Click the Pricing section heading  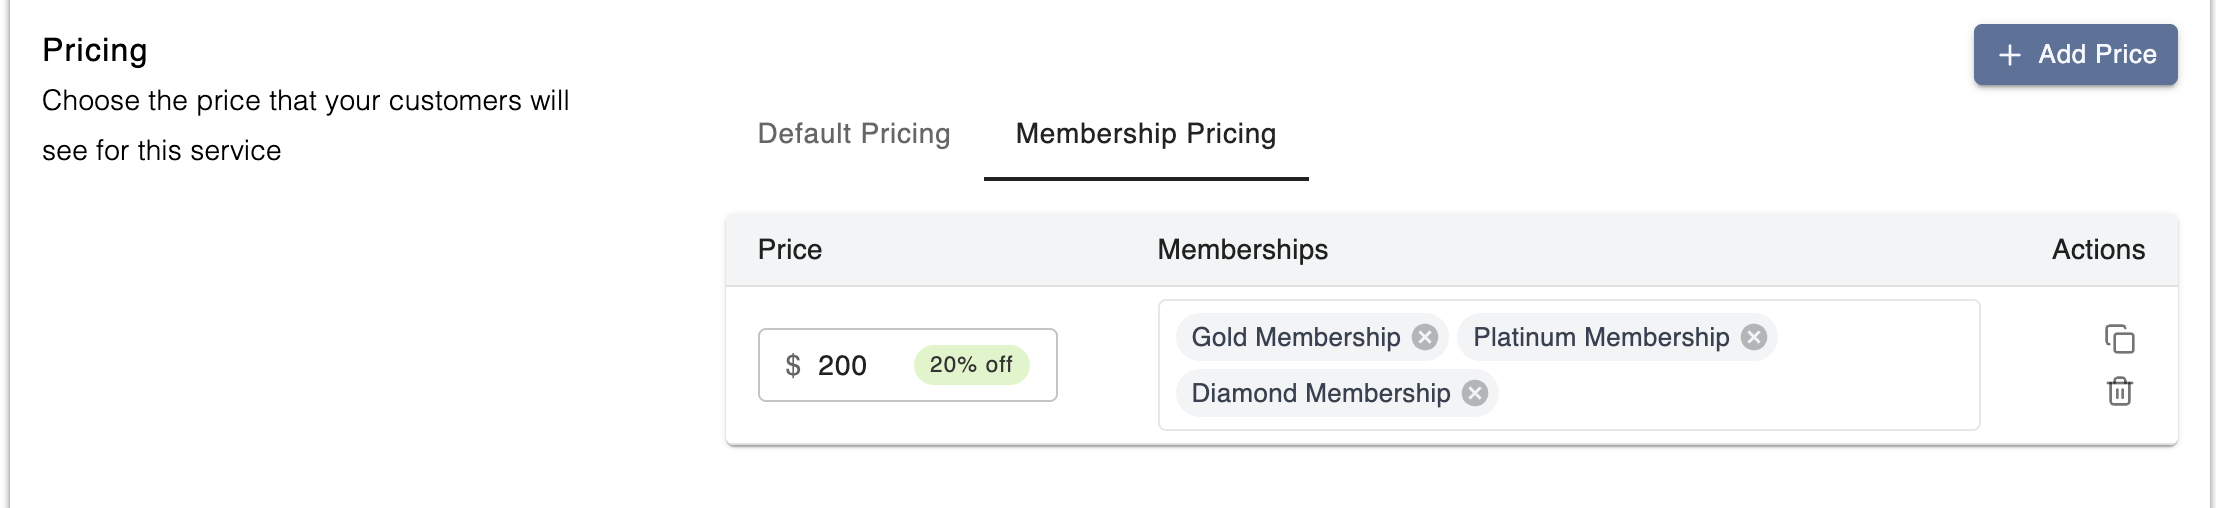click(x=95, y=50)
